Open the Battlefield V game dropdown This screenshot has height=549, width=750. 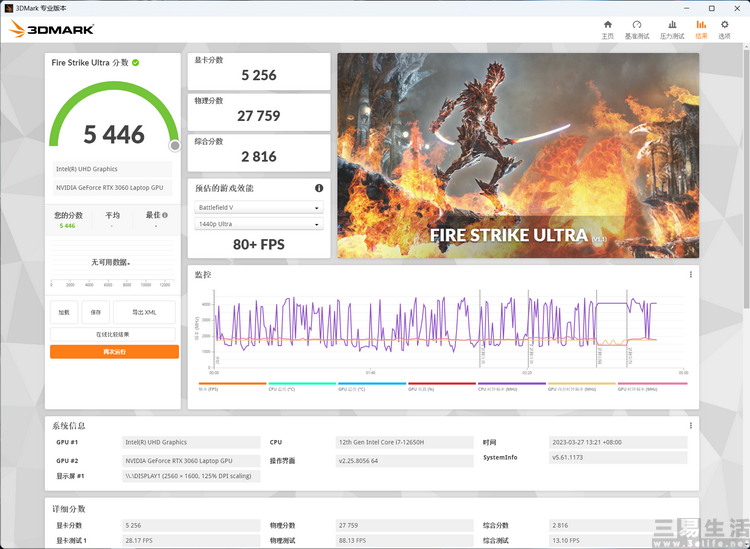point(259,208)
